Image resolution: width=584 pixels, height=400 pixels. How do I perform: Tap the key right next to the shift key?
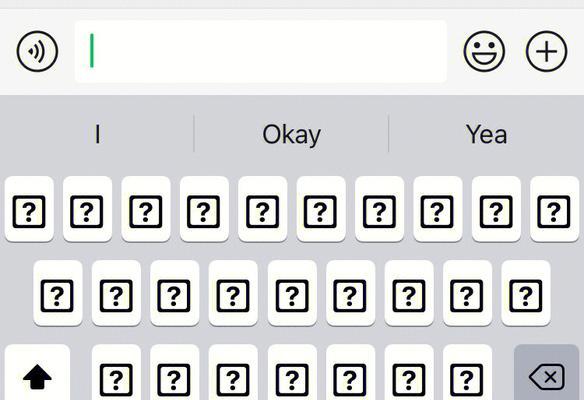point(116,372)
